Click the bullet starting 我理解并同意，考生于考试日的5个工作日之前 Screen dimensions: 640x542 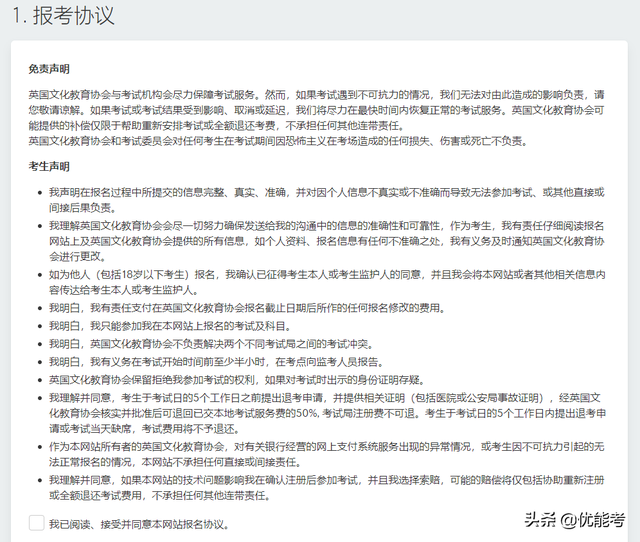coord(327,413)
